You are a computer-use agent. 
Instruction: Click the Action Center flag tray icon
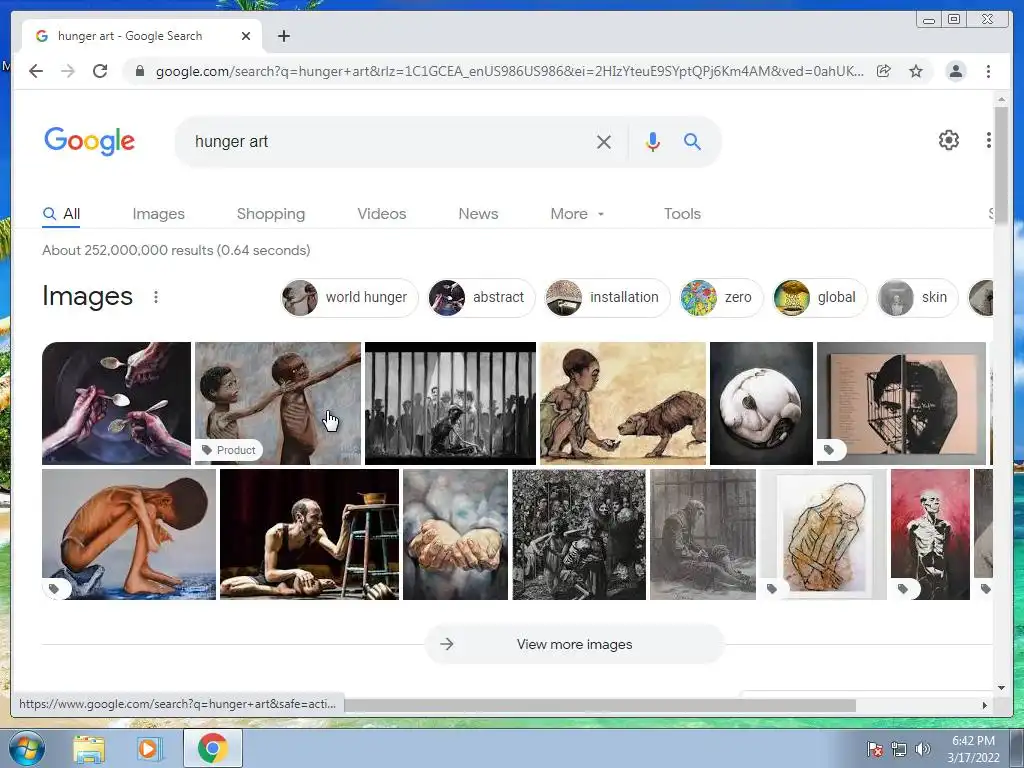(875, 749)
